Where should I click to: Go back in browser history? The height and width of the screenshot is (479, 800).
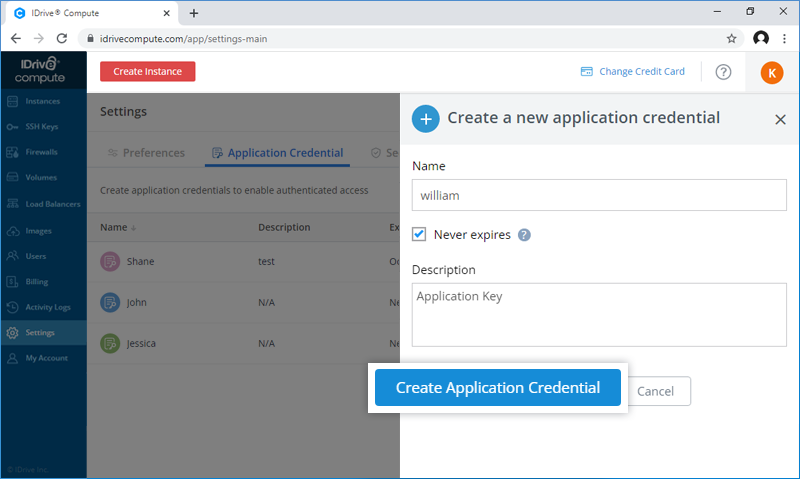16,38
